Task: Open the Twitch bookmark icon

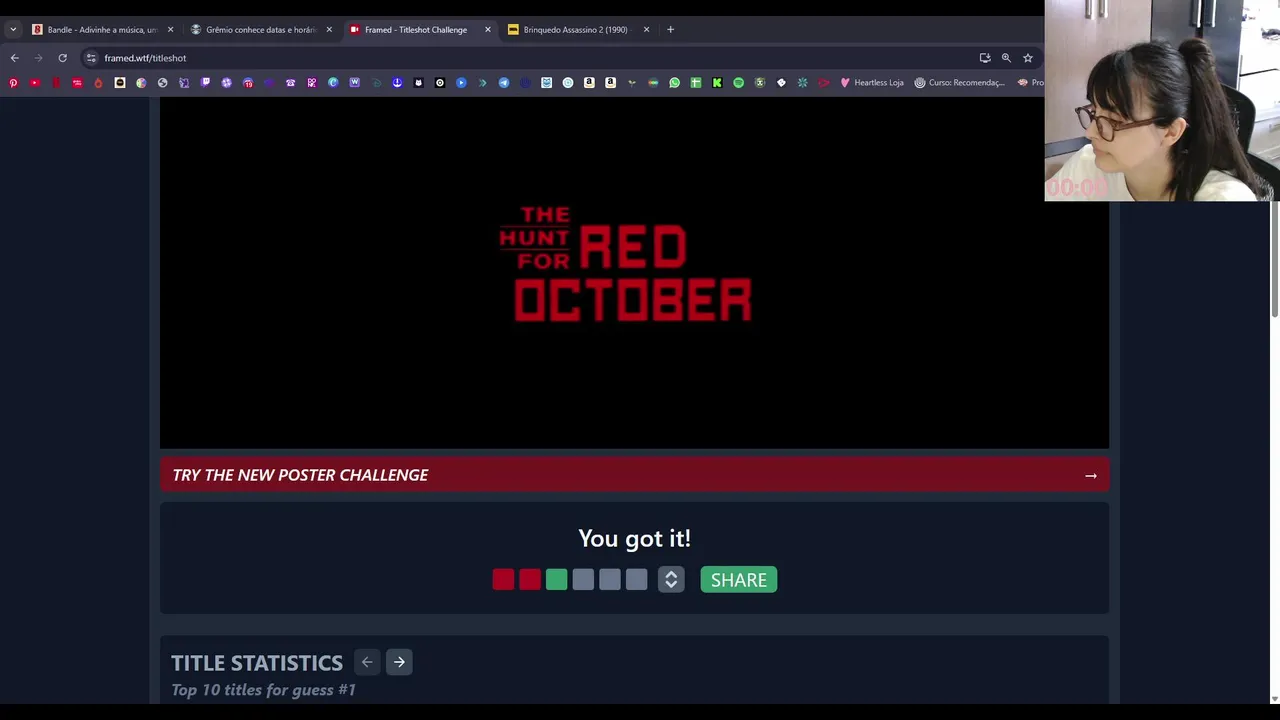Action: 205,82
